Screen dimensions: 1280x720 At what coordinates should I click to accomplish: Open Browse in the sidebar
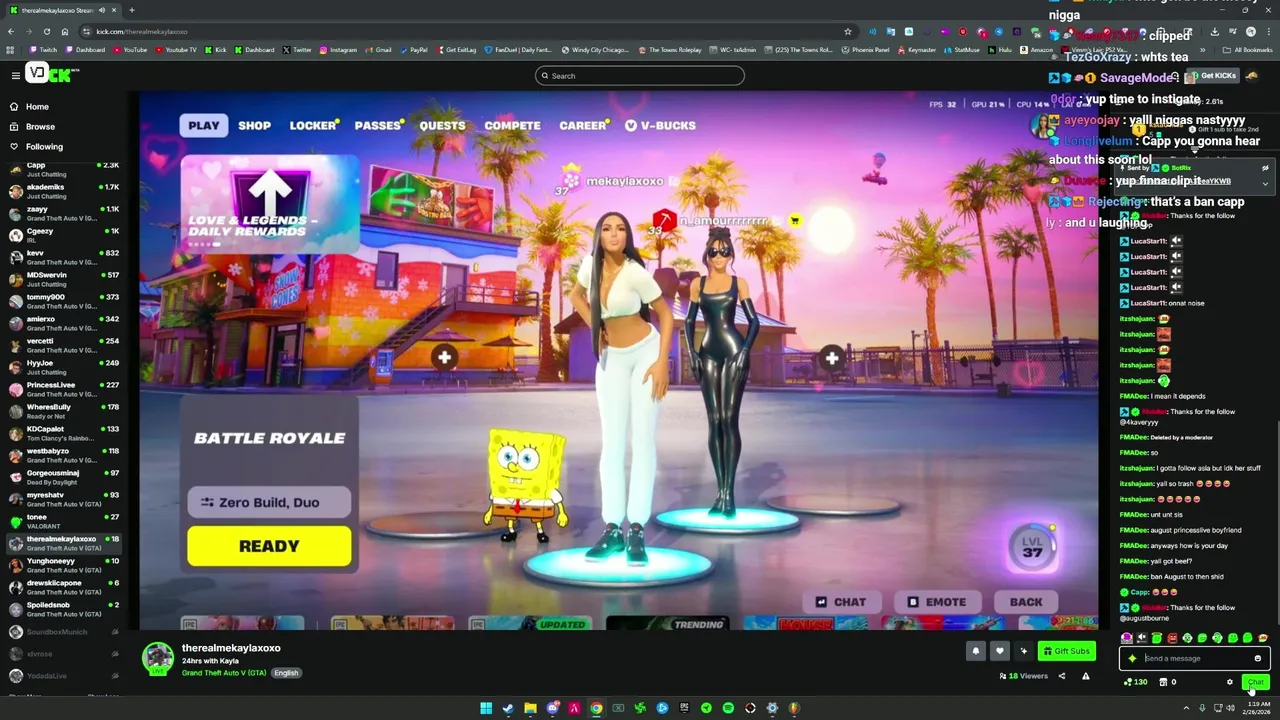(x=32, y=126)
